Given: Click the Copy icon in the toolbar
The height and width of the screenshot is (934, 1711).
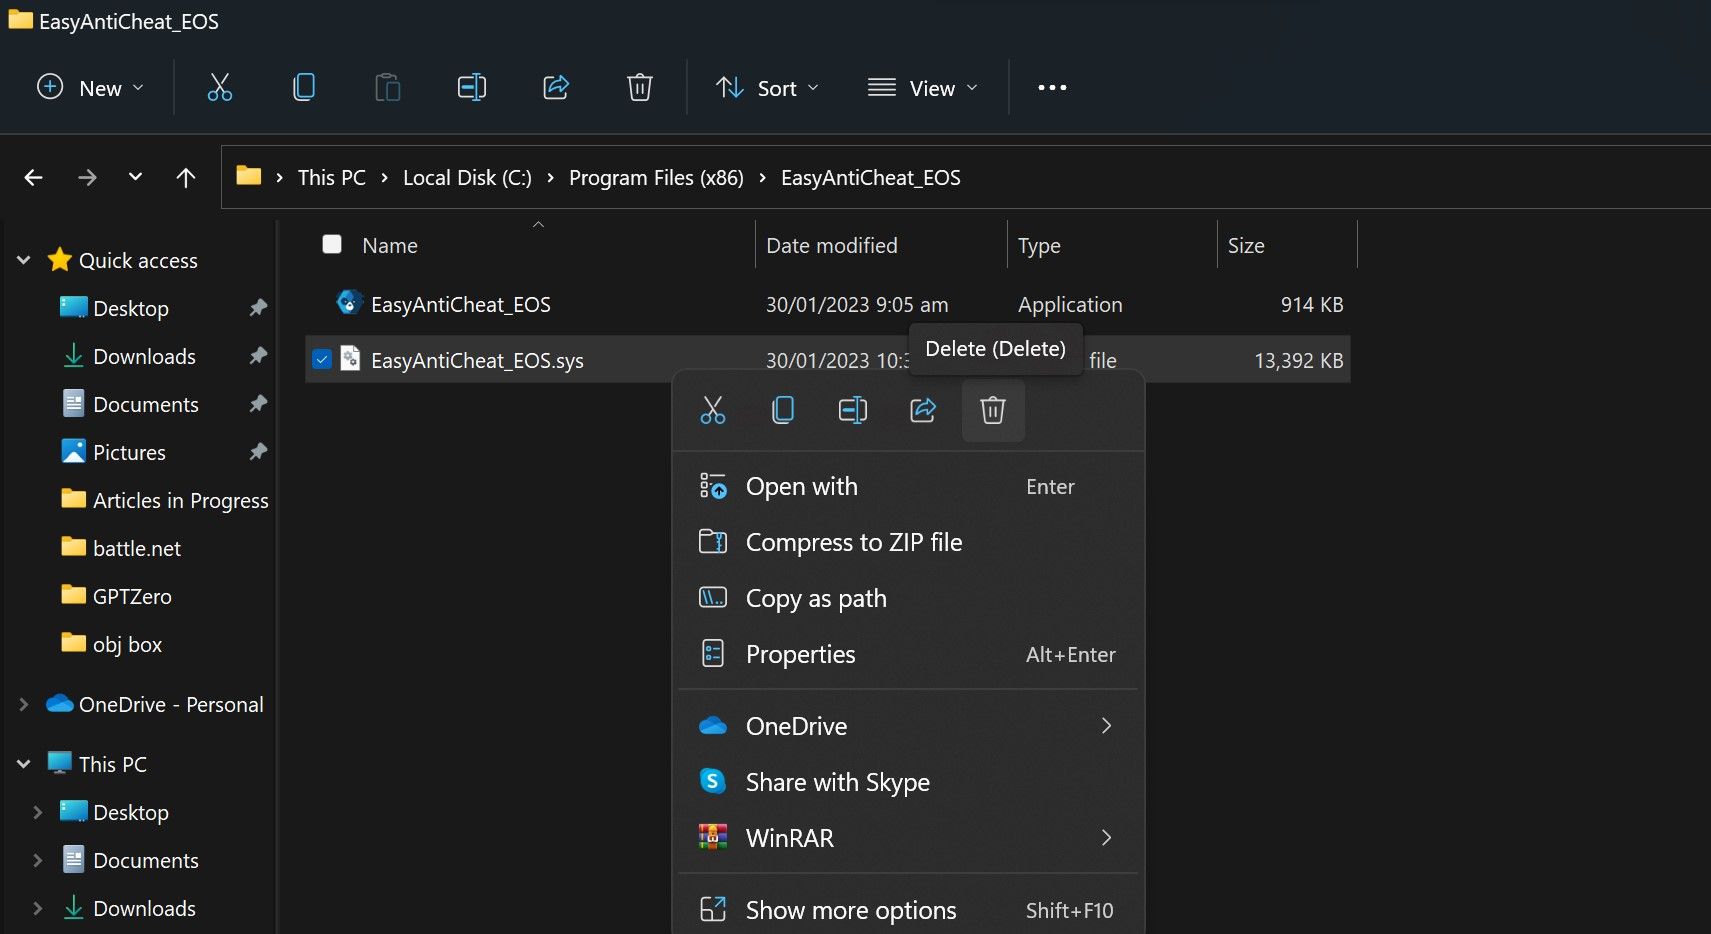Looking at the screenshot, I should (x=303, y=87).
